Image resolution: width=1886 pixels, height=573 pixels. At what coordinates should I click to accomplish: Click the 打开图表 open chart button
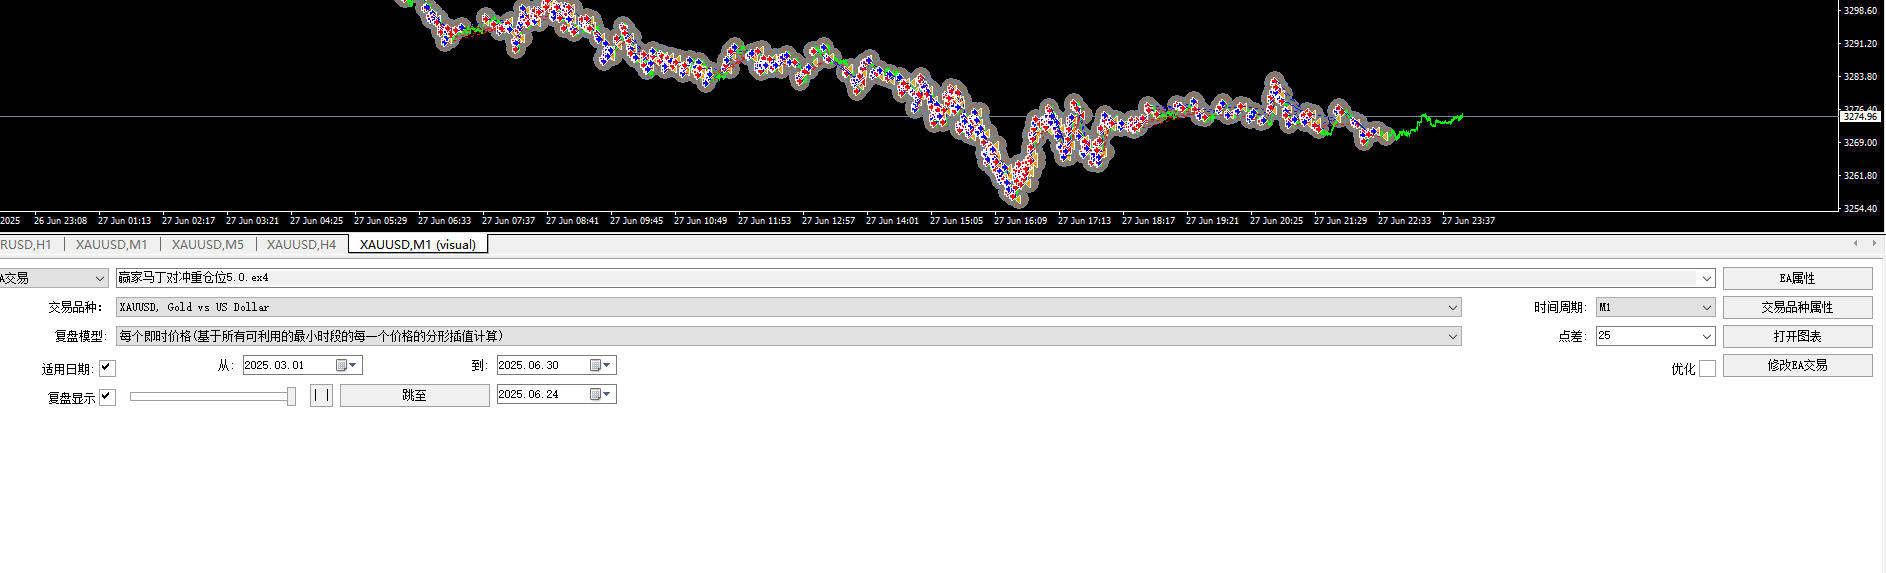click(1797, 336)
